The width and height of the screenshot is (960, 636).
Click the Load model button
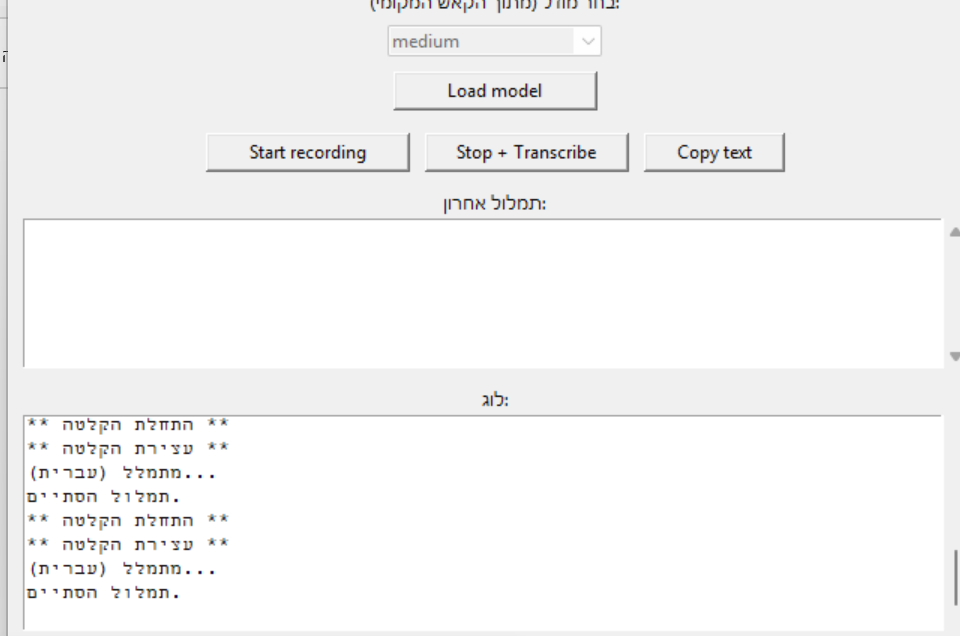point(494,91)
